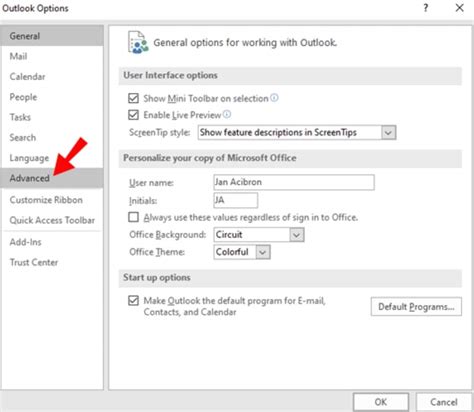Open the Mail options category

(52, 56)
